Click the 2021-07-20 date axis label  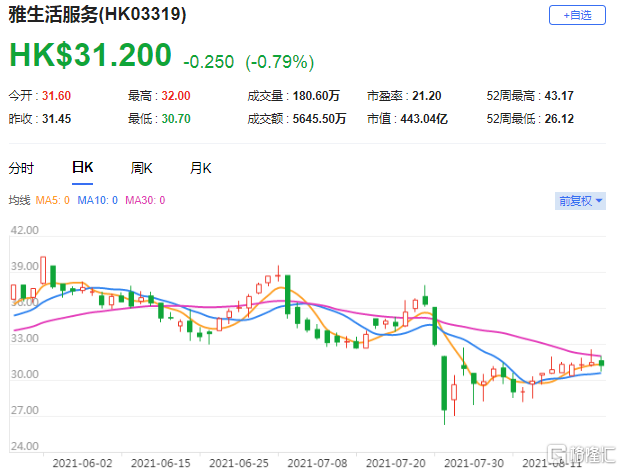coord(395,463)
